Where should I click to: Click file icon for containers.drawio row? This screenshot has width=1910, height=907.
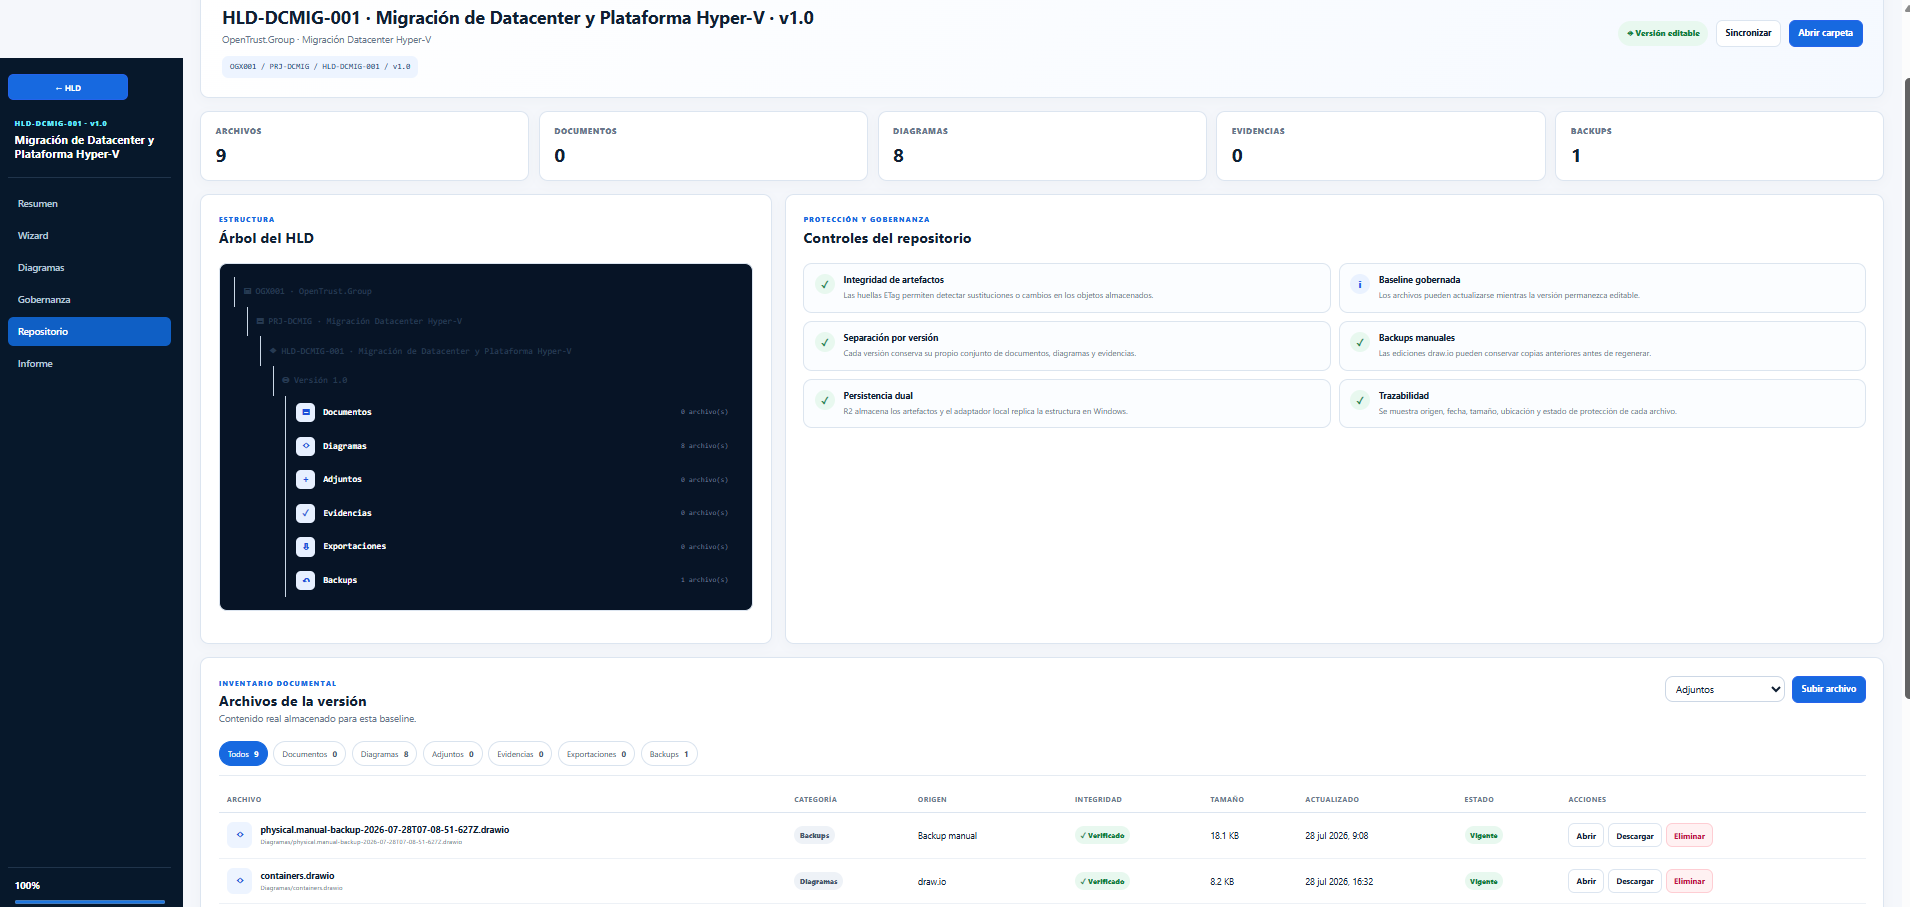click(240, 881)
